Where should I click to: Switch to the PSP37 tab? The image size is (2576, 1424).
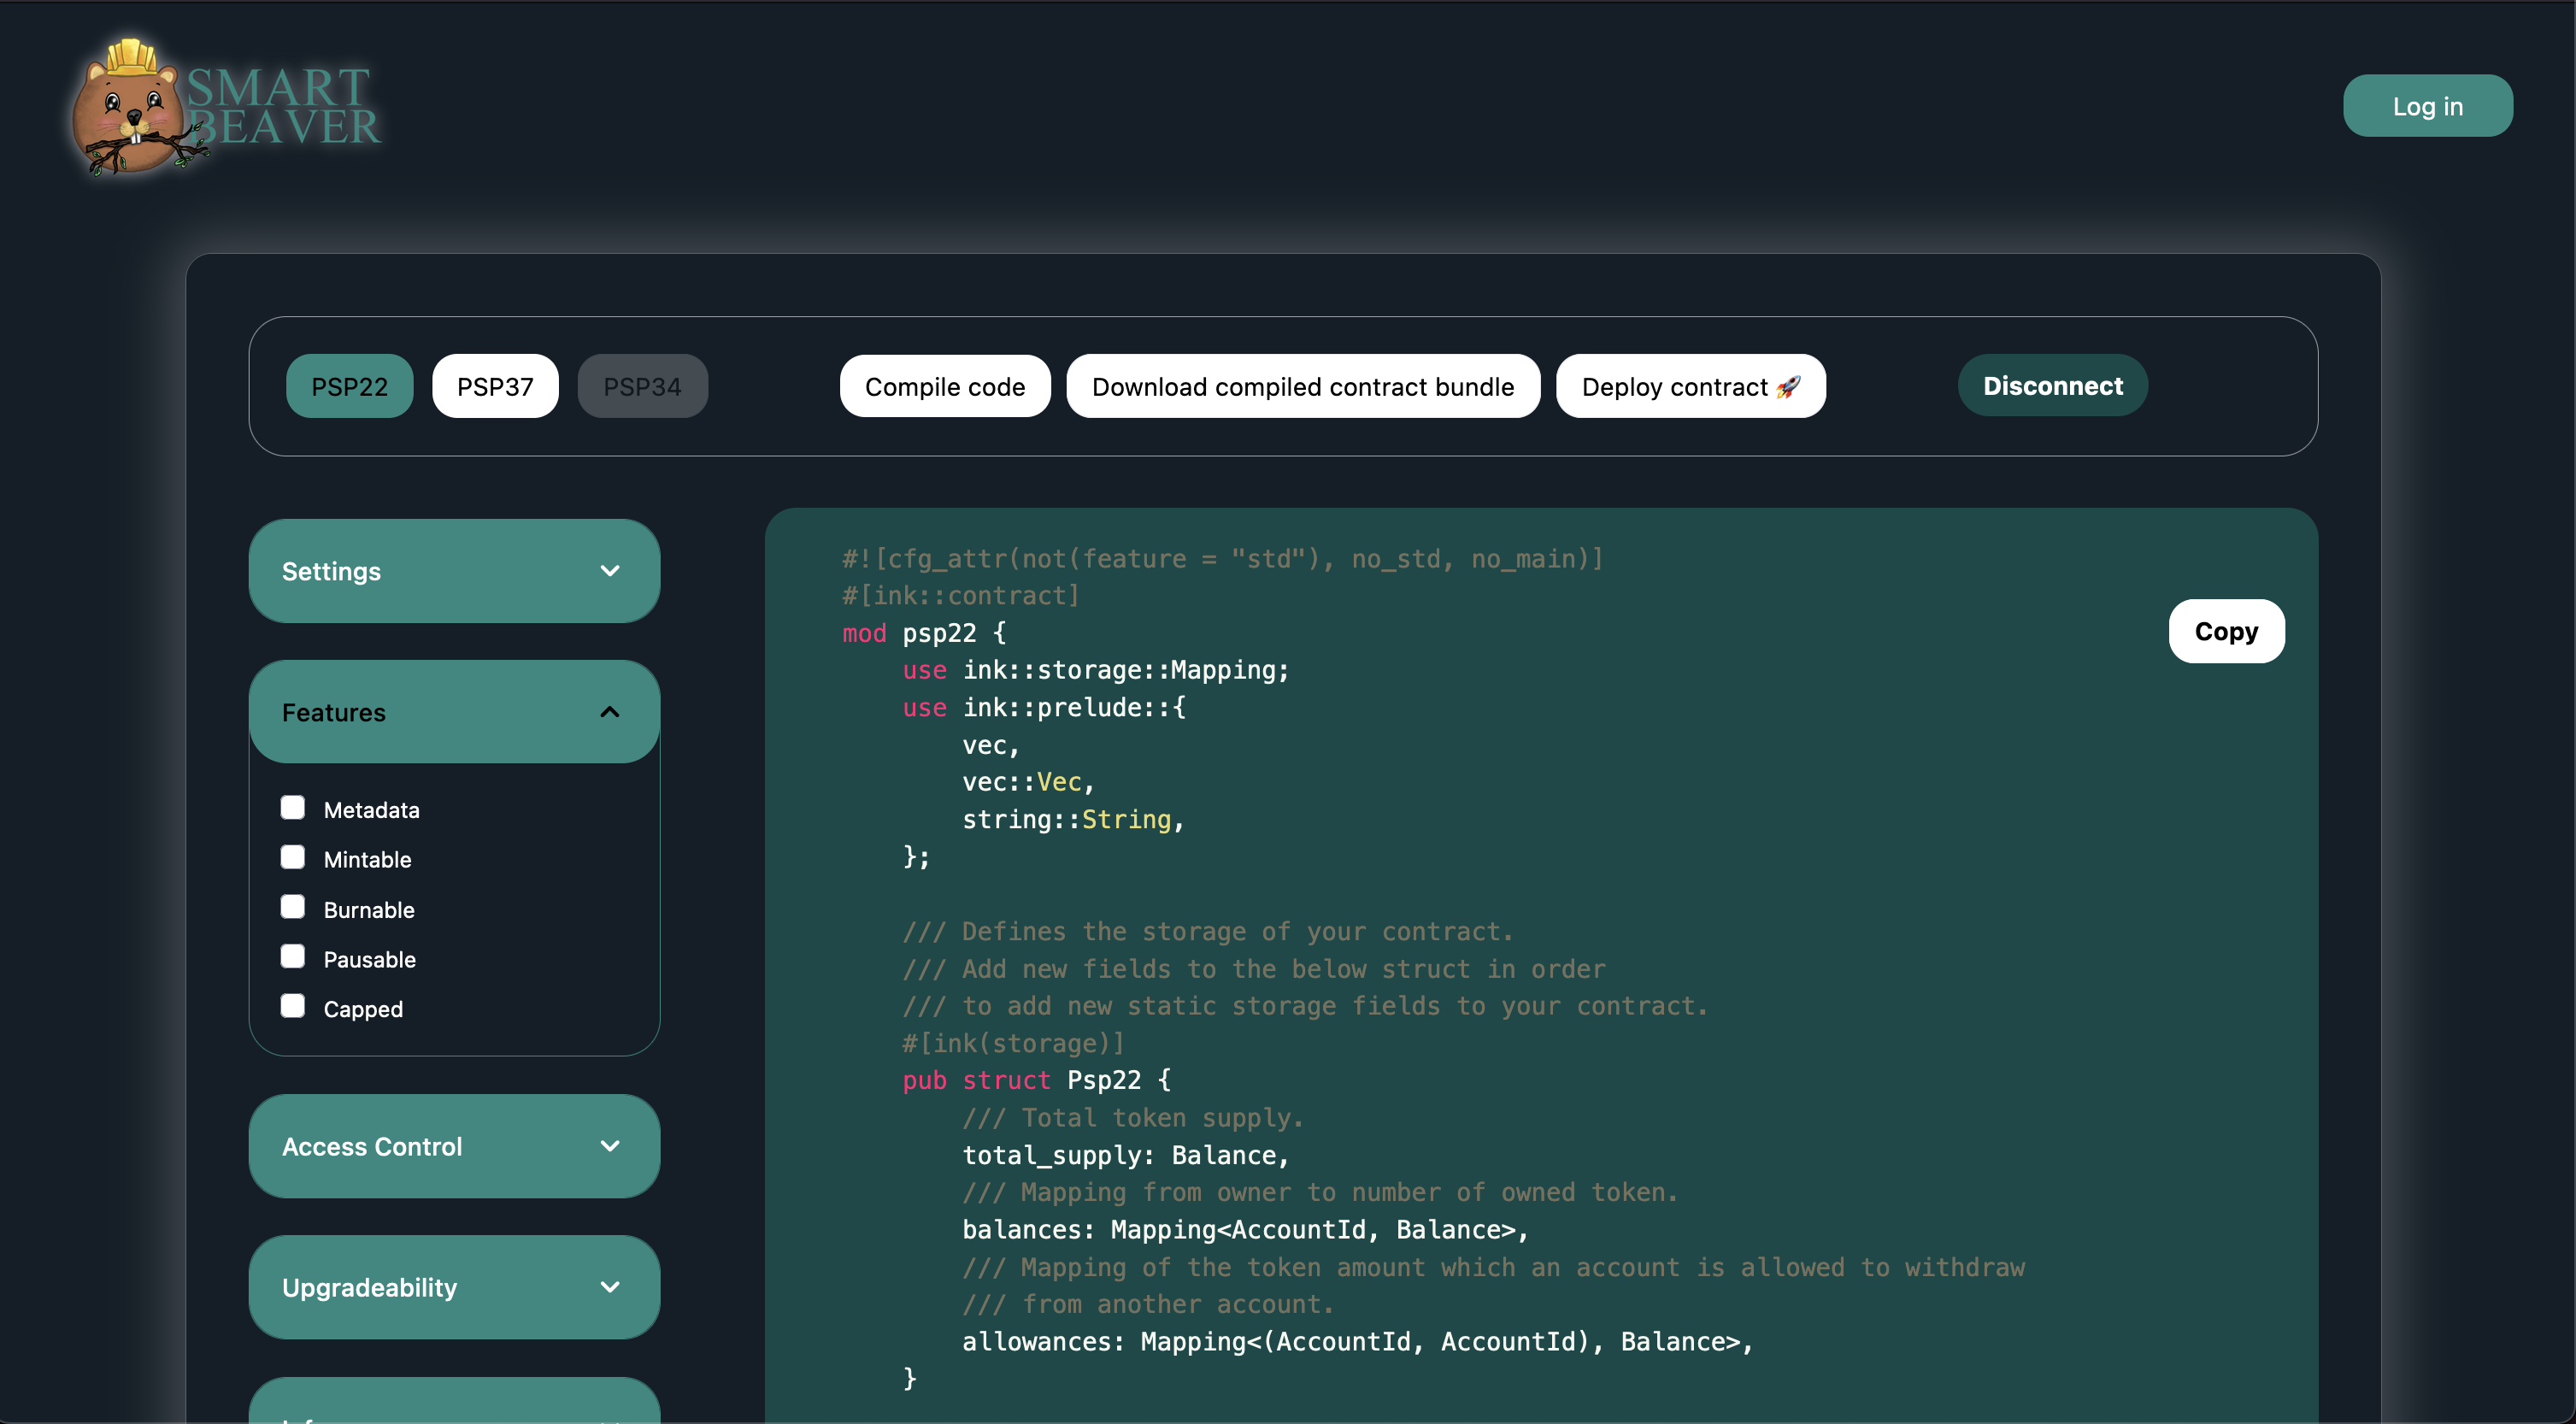(x=495, y=386)
